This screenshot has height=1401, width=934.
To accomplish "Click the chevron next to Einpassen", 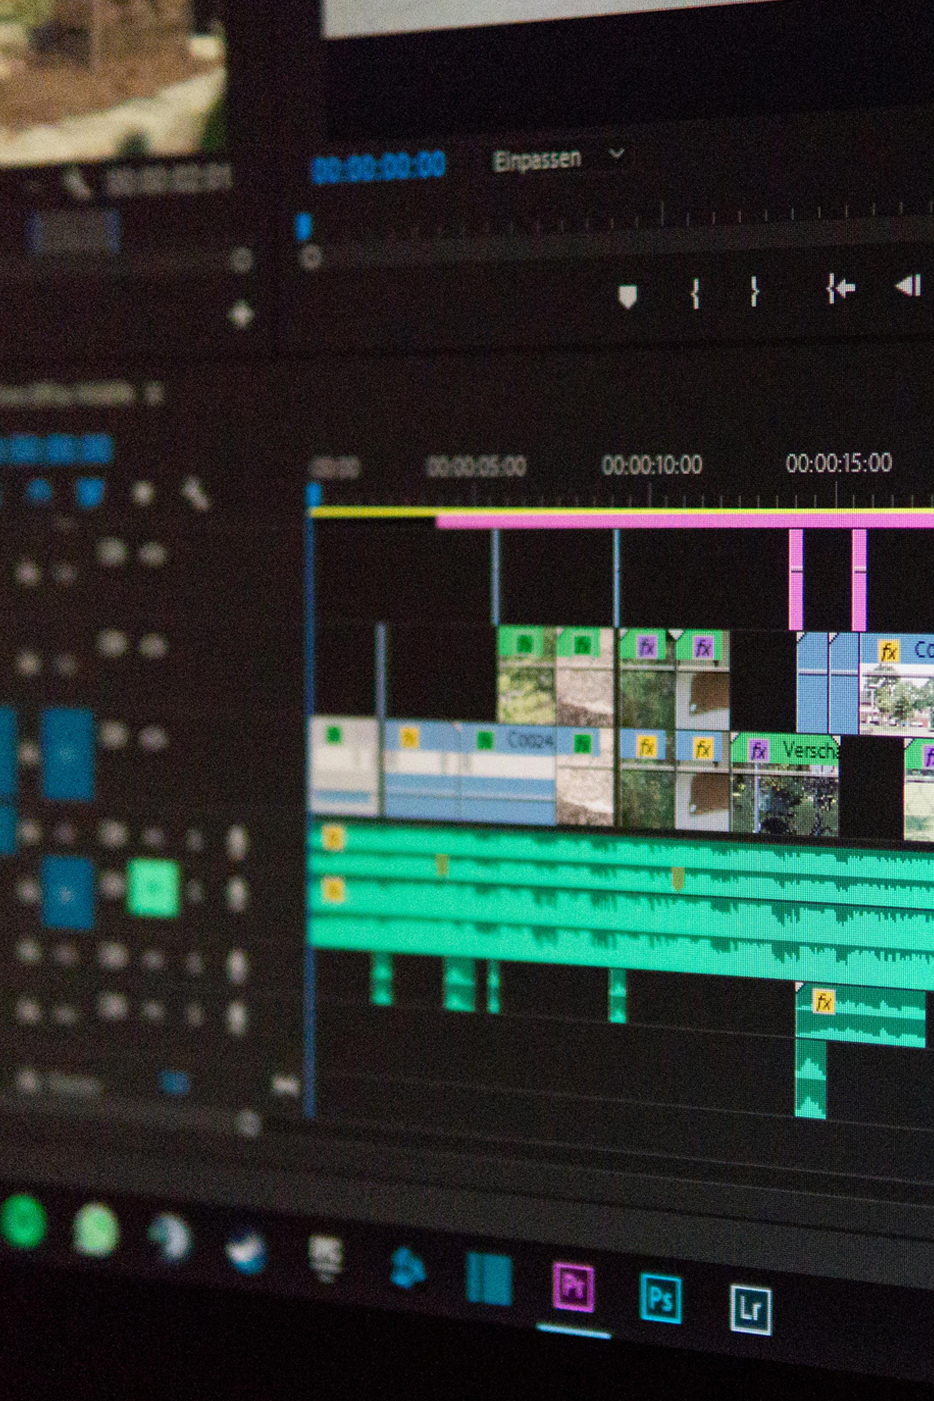I will click(x=617, y=156).
